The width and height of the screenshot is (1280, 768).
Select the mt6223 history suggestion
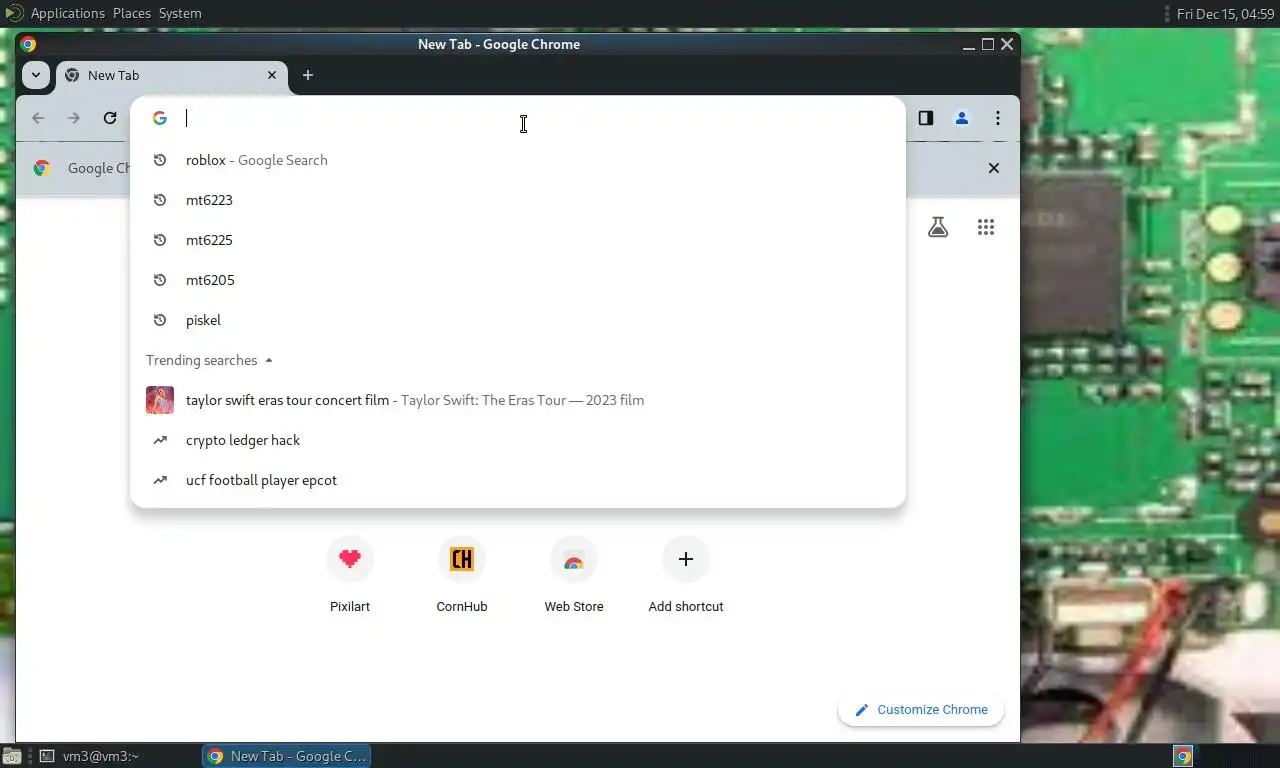[518, 200]
